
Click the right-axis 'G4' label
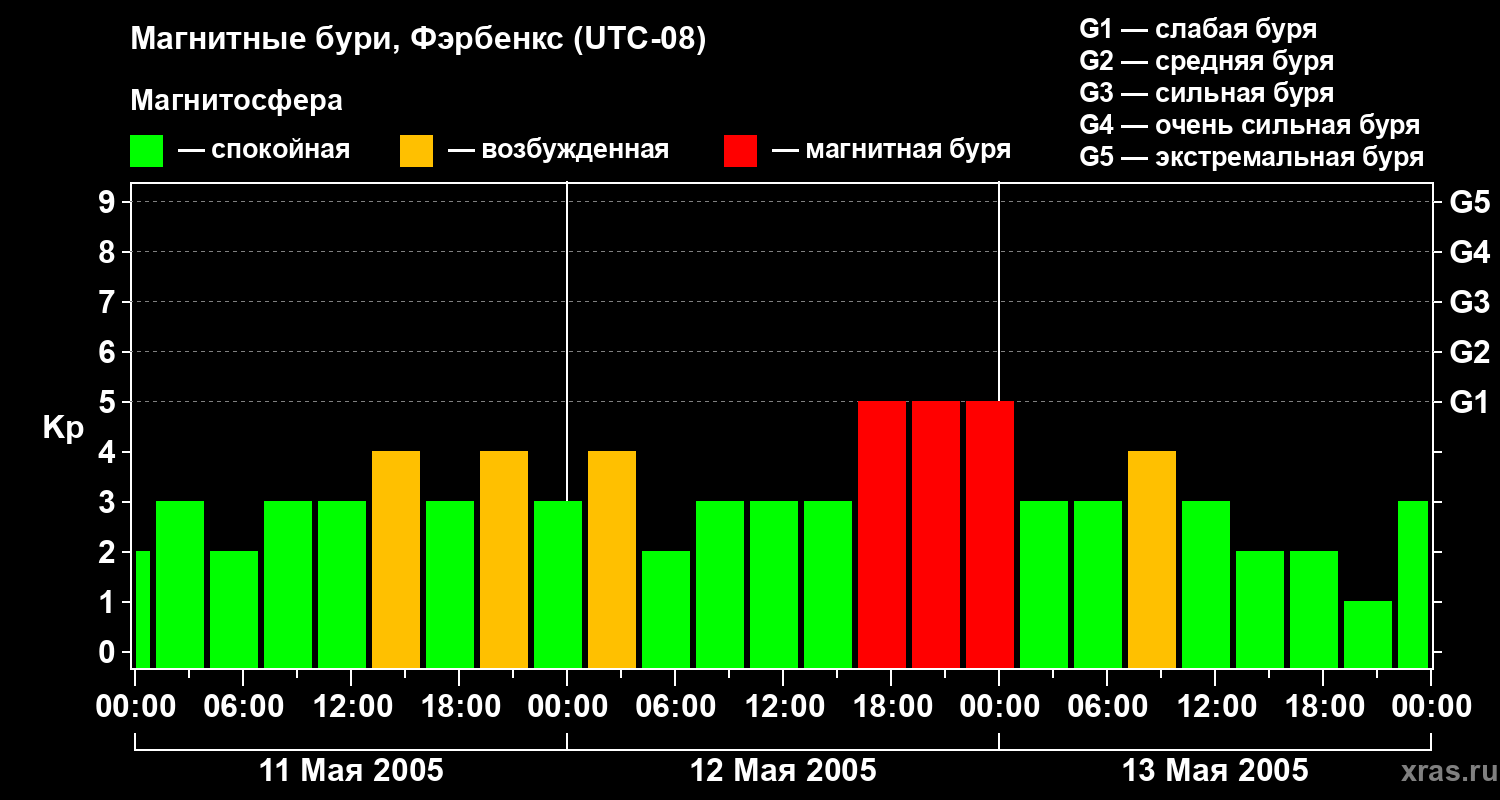click(x=1469, y=253)
